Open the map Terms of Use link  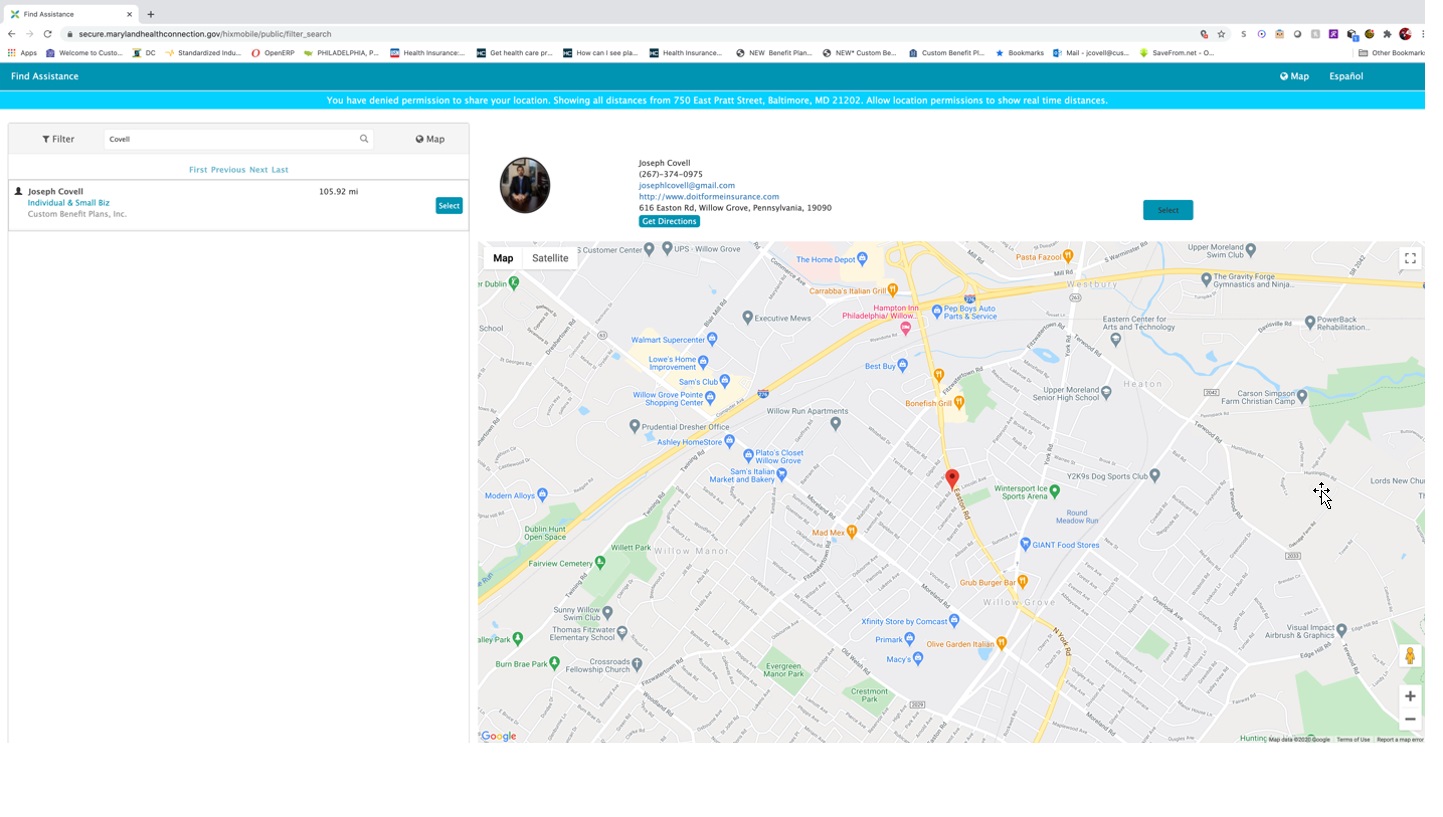click(1353, 739)
